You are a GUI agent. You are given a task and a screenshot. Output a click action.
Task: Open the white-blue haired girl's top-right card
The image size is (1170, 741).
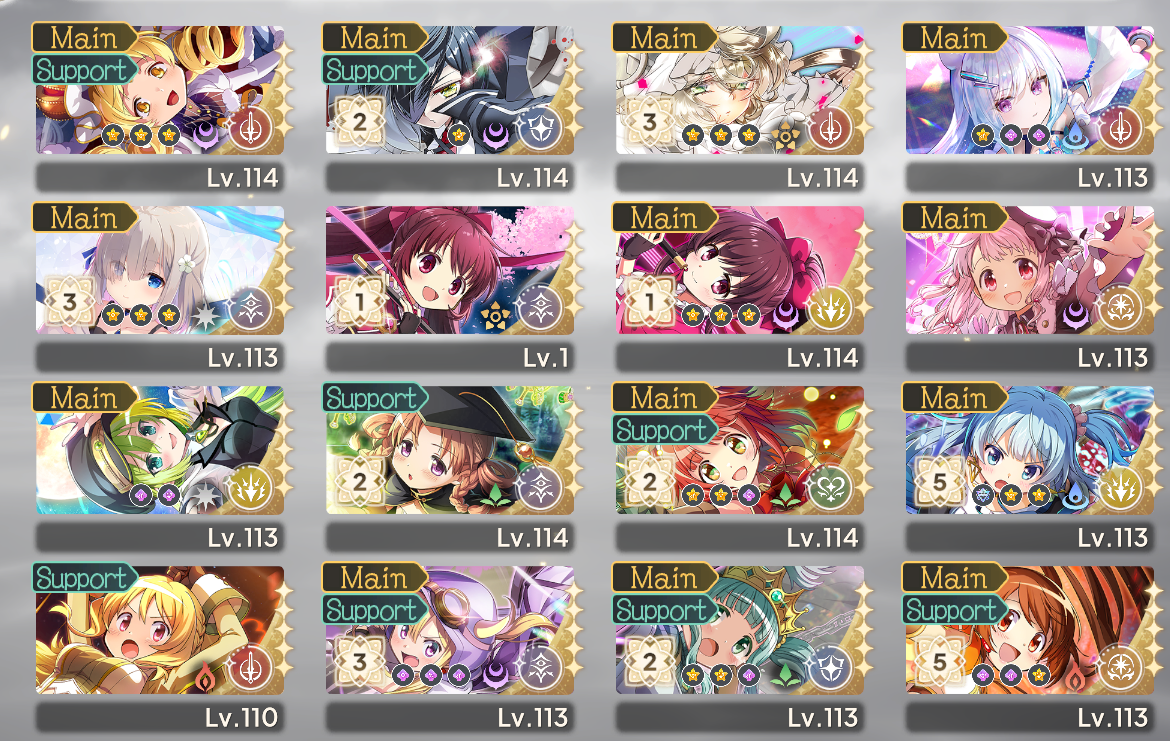pyautogui.click(x=1030, y=90)
